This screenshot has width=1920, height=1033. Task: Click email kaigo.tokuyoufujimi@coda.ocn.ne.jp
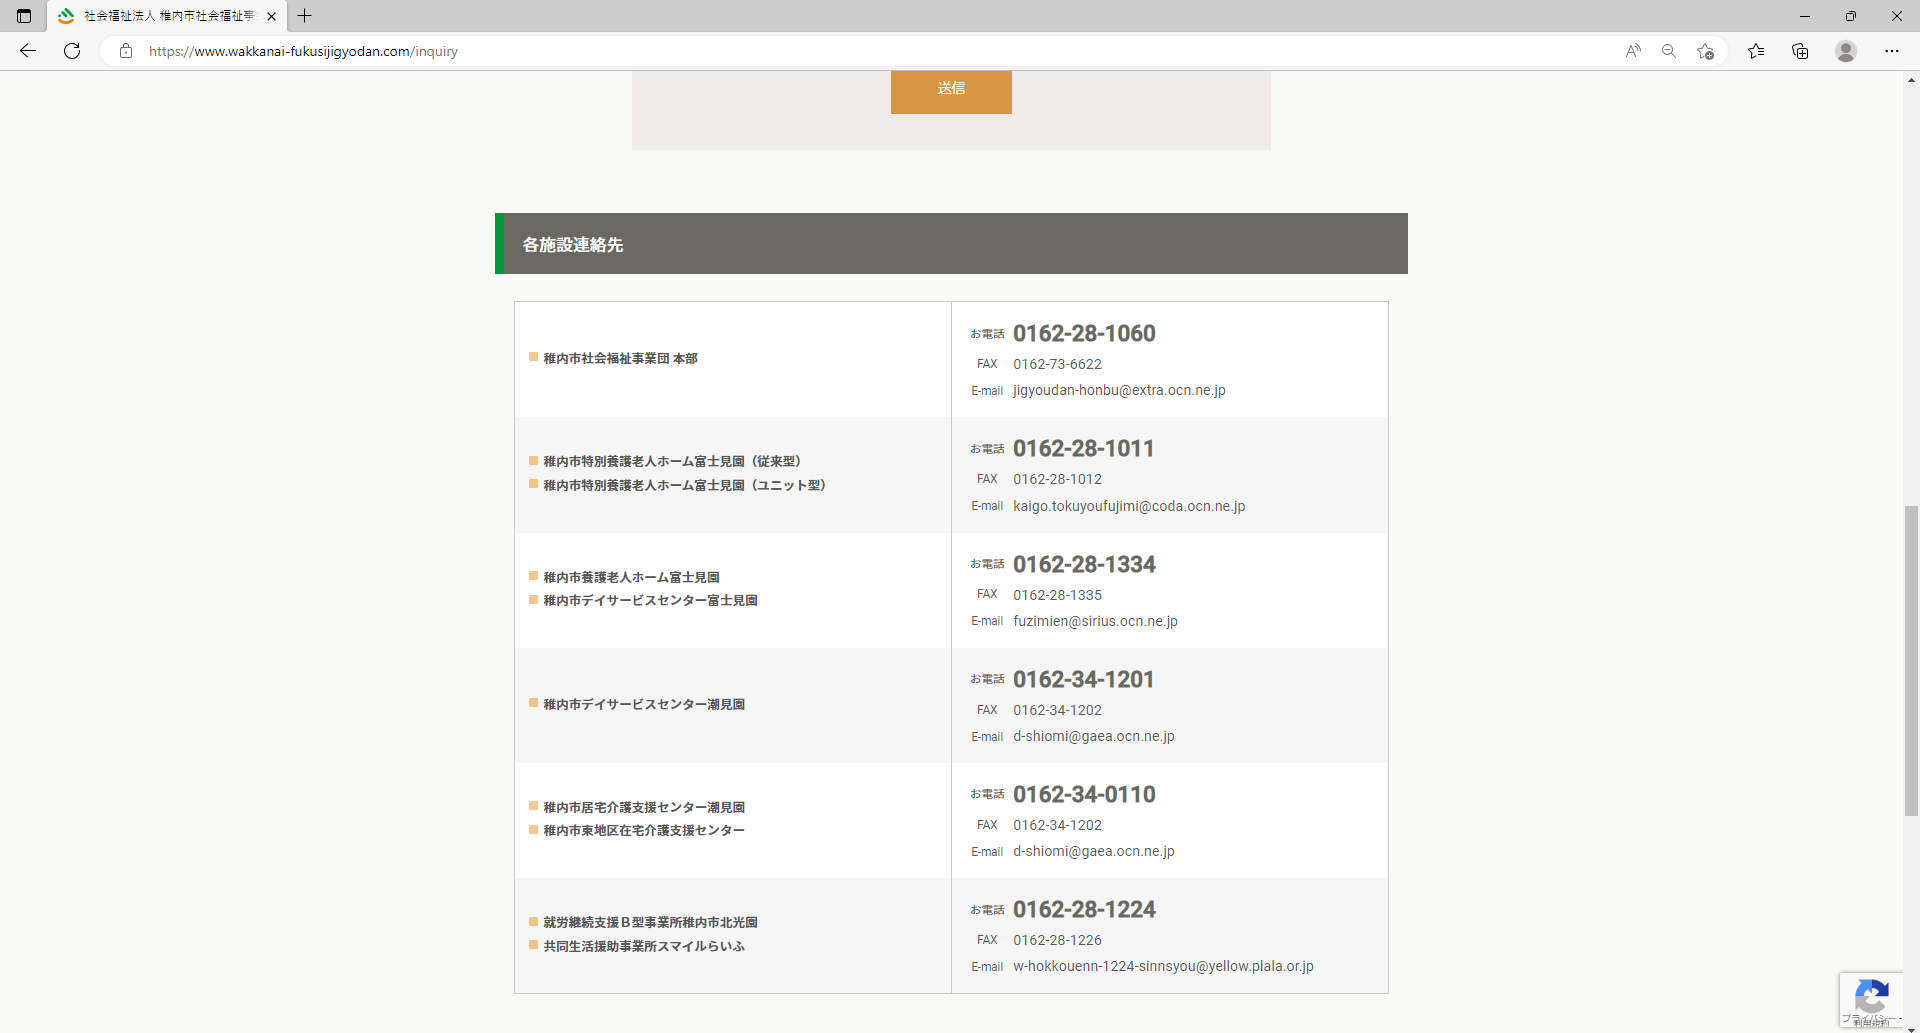(x=1129, y=506)
